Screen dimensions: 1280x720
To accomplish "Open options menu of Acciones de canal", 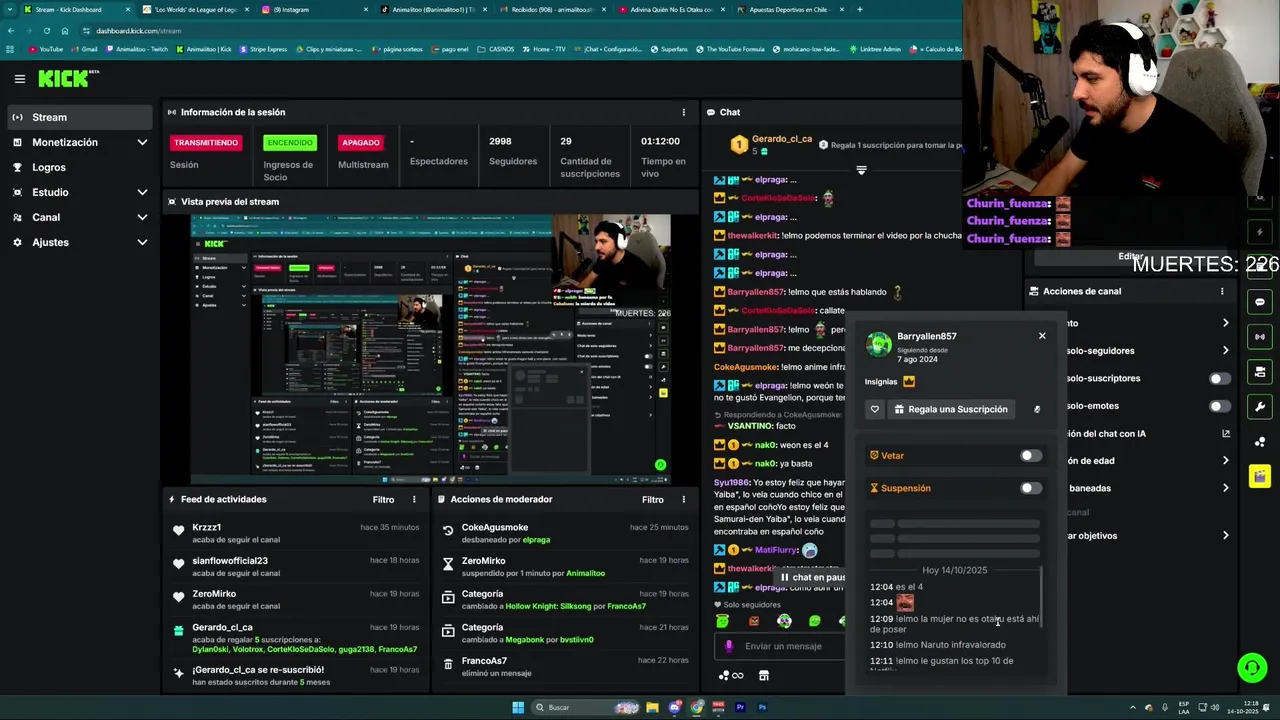I will pos(1222,291).
